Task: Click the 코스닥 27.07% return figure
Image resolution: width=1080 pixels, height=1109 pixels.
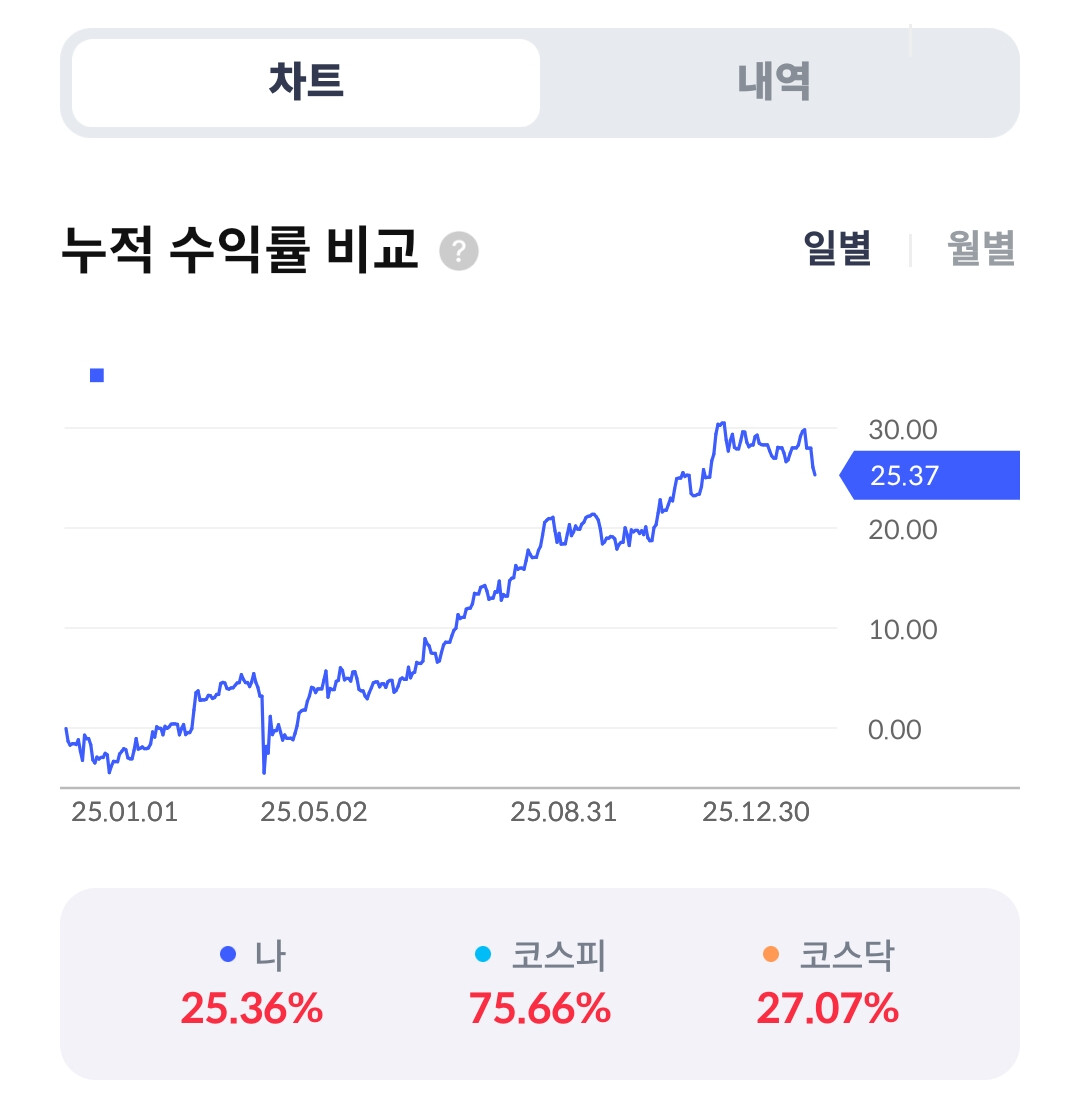Action: [x=828, y=1008]
